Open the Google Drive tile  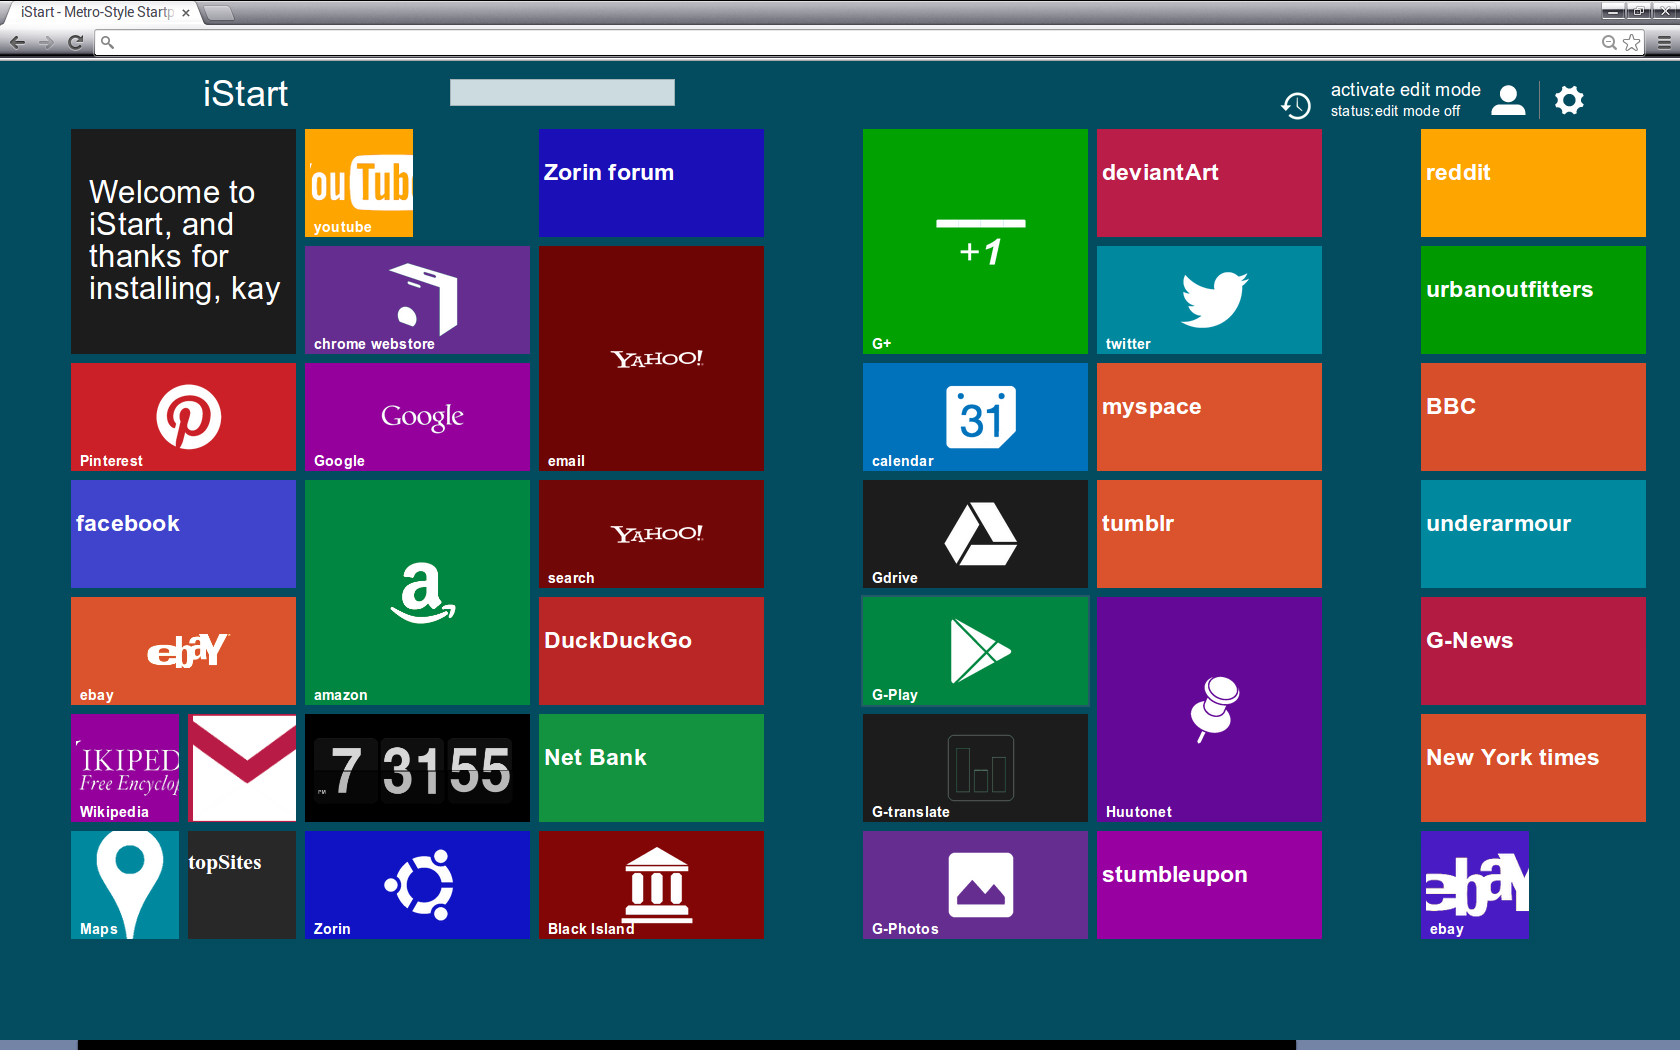[x=975, y=534]
